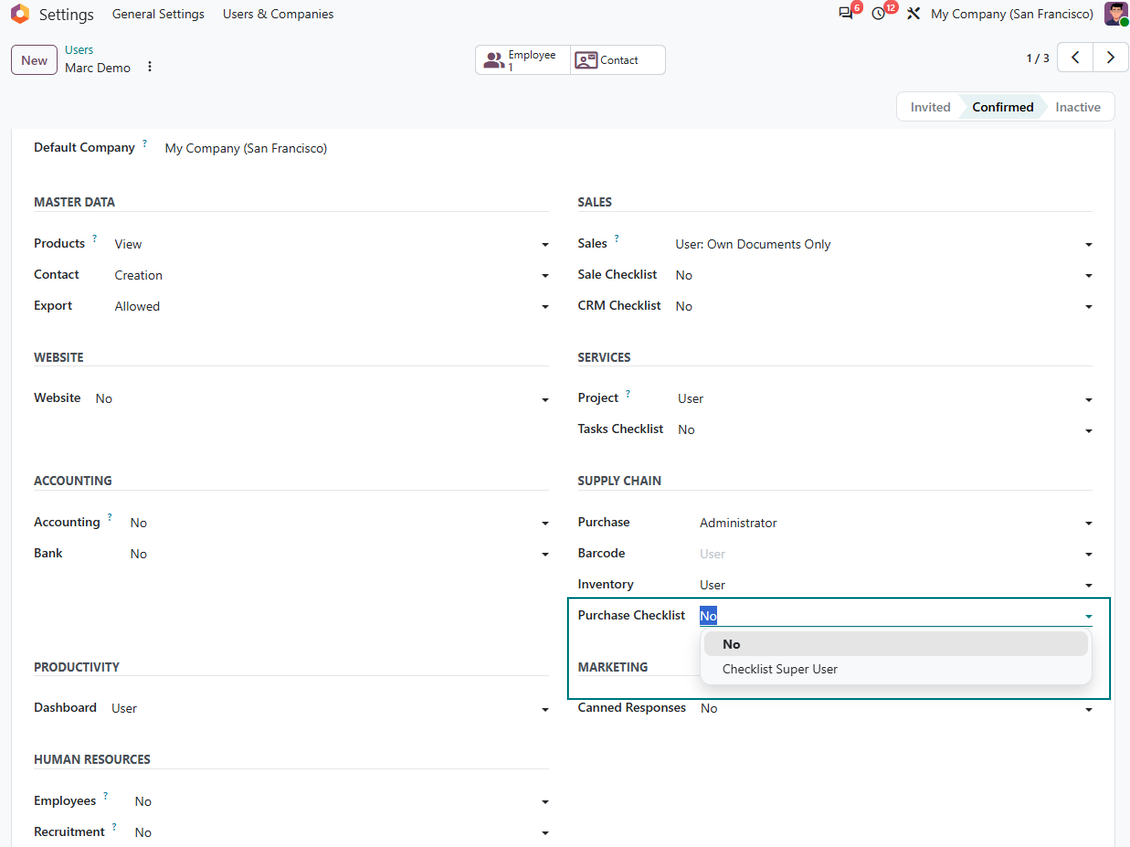
Task: Open the Dashboard access dropdown
Action: [329, 709]
